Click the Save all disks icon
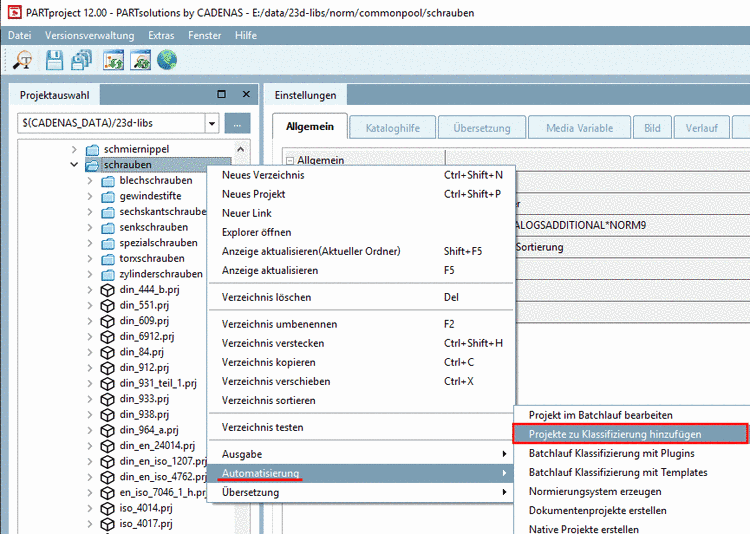750x534 pixels. (x=82, y=61)
